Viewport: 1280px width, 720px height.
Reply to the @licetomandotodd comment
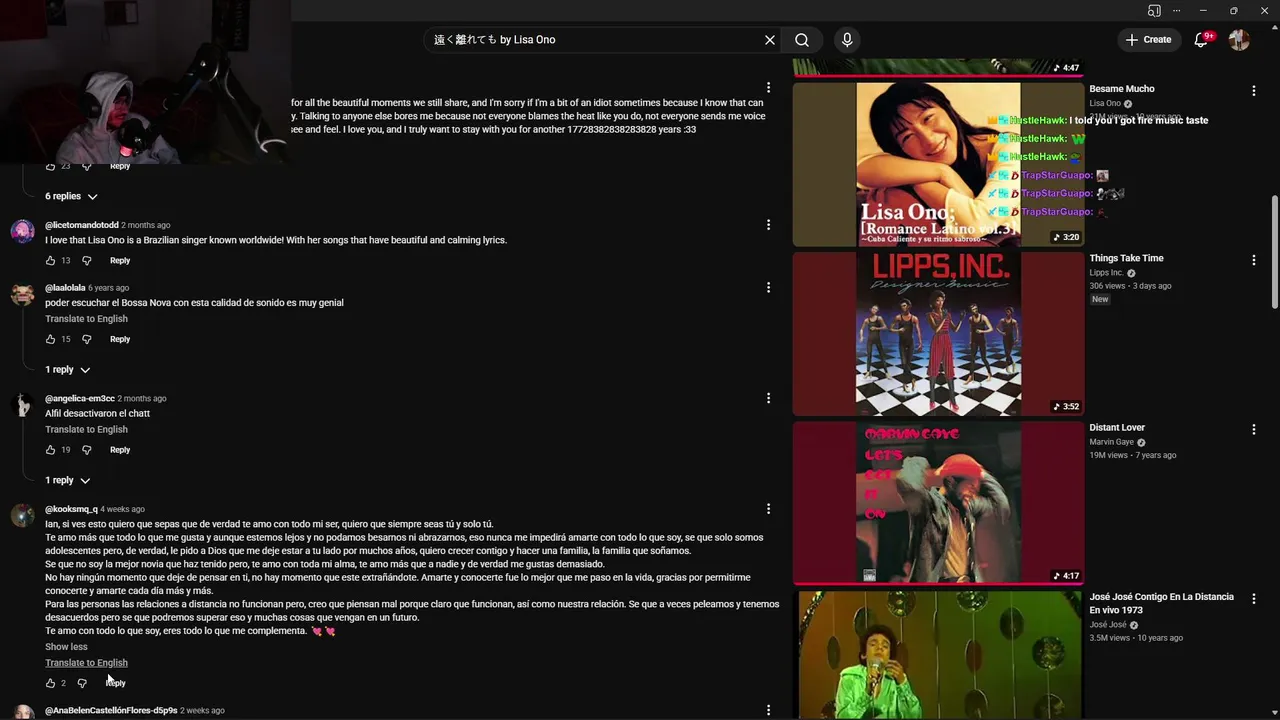point(120,261)
